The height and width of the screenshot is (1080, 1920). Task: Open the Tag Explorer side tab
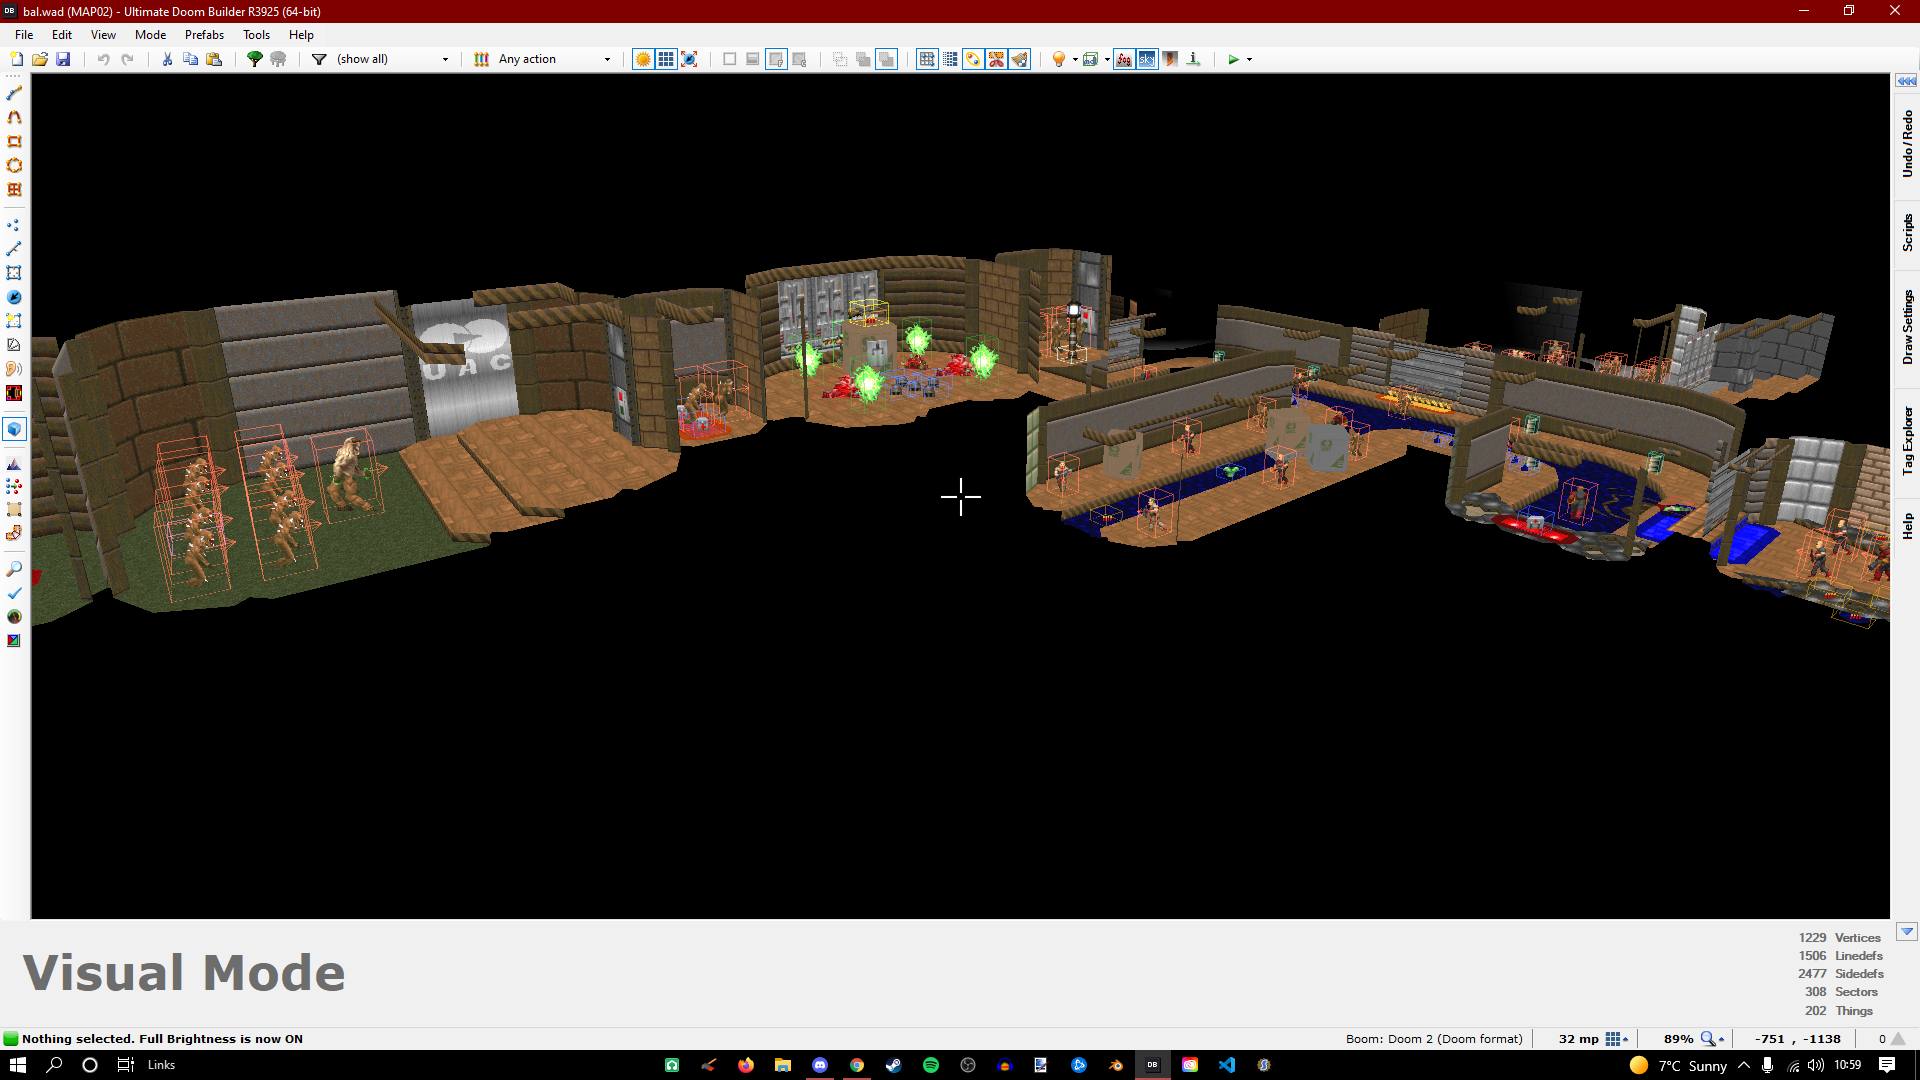[x=1907, y=440]
